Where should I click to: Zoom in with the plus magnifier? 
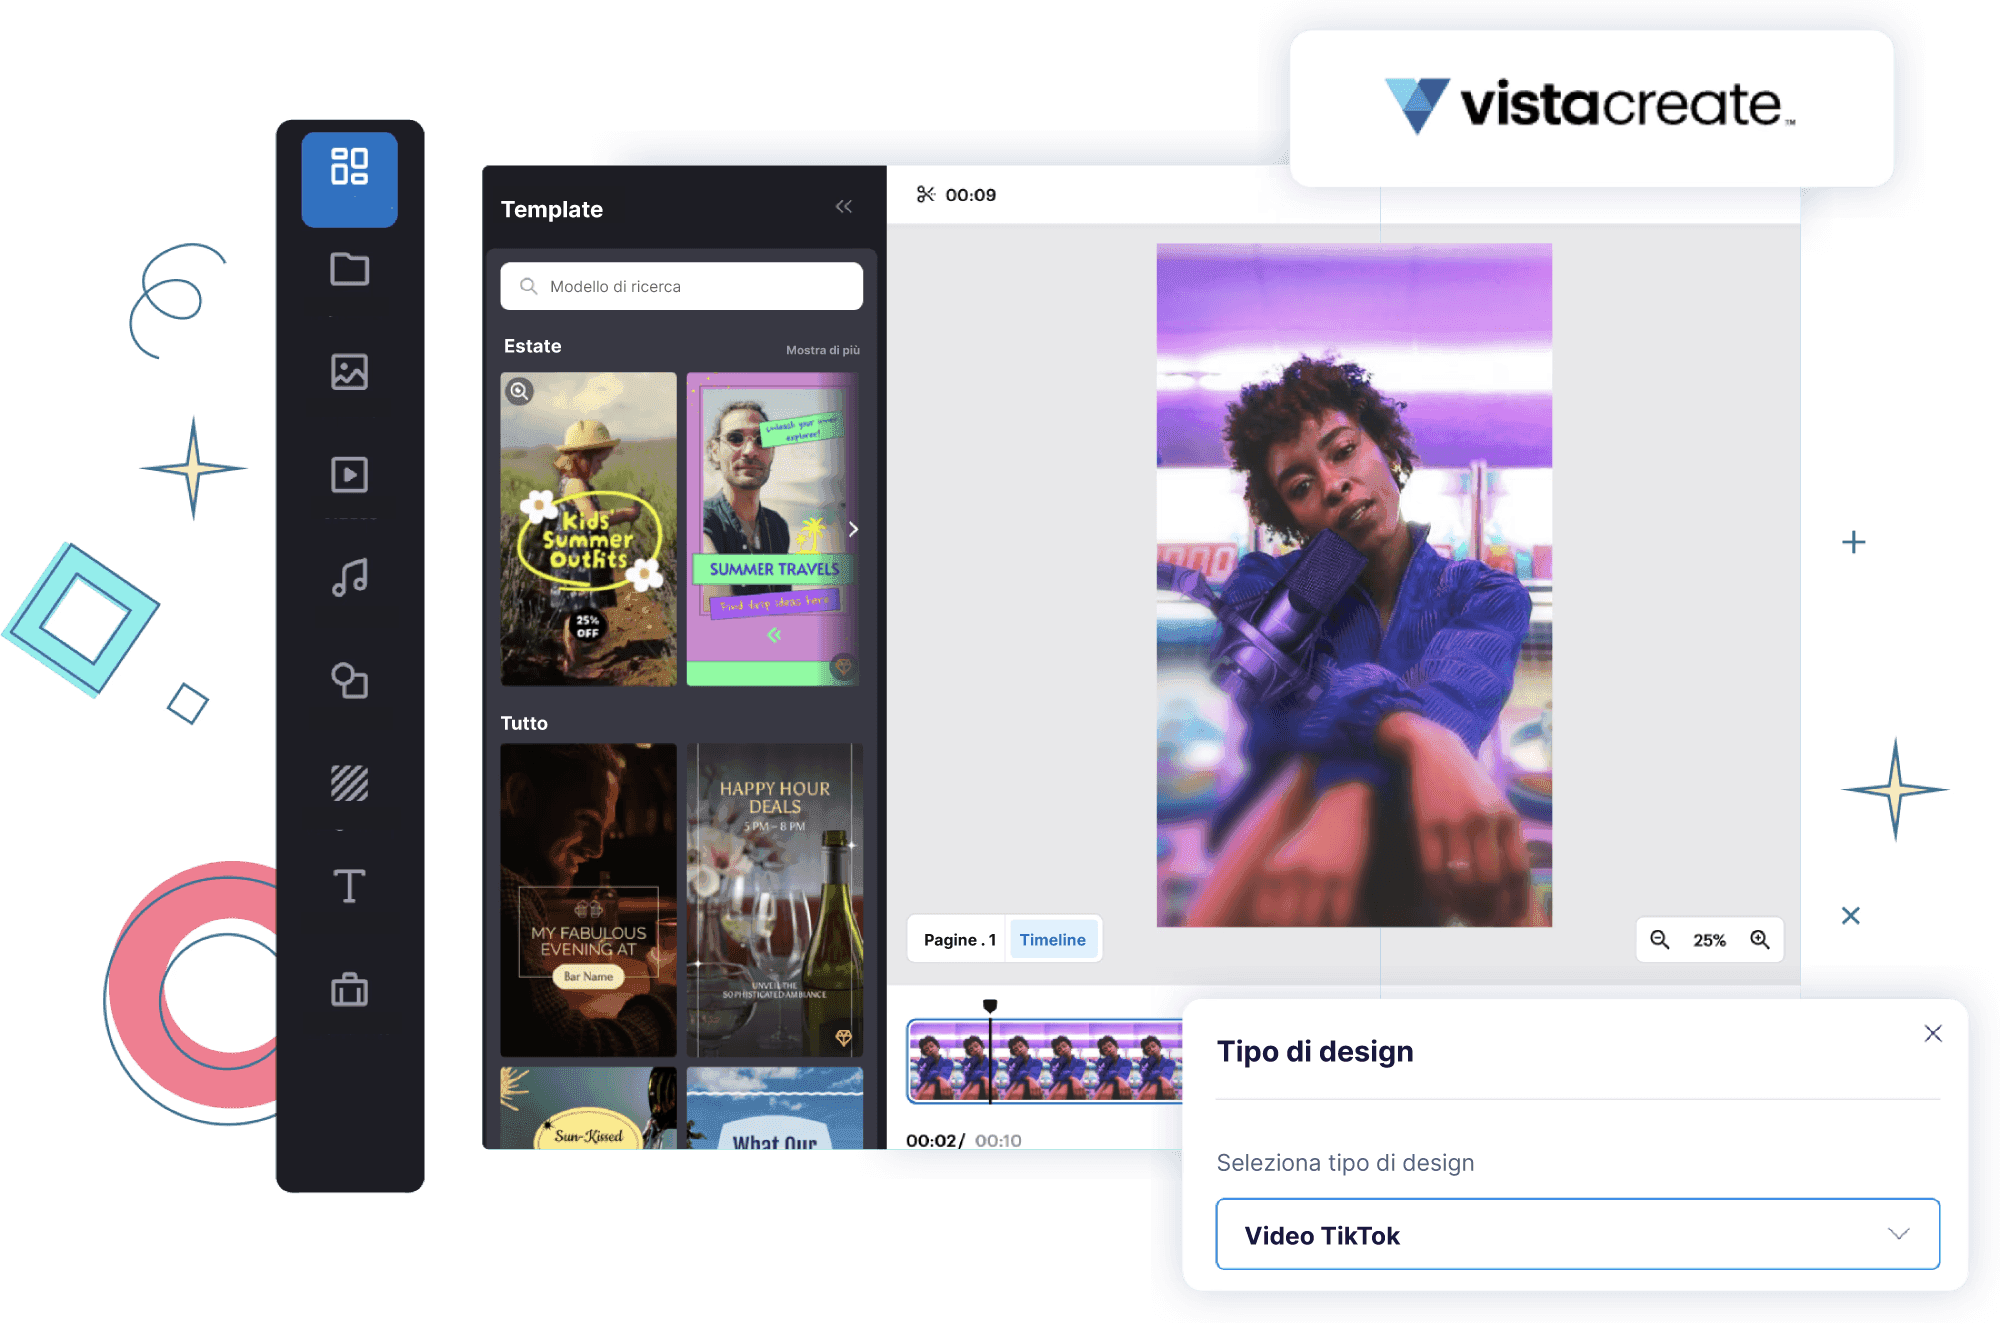[x=1760, y=939]
